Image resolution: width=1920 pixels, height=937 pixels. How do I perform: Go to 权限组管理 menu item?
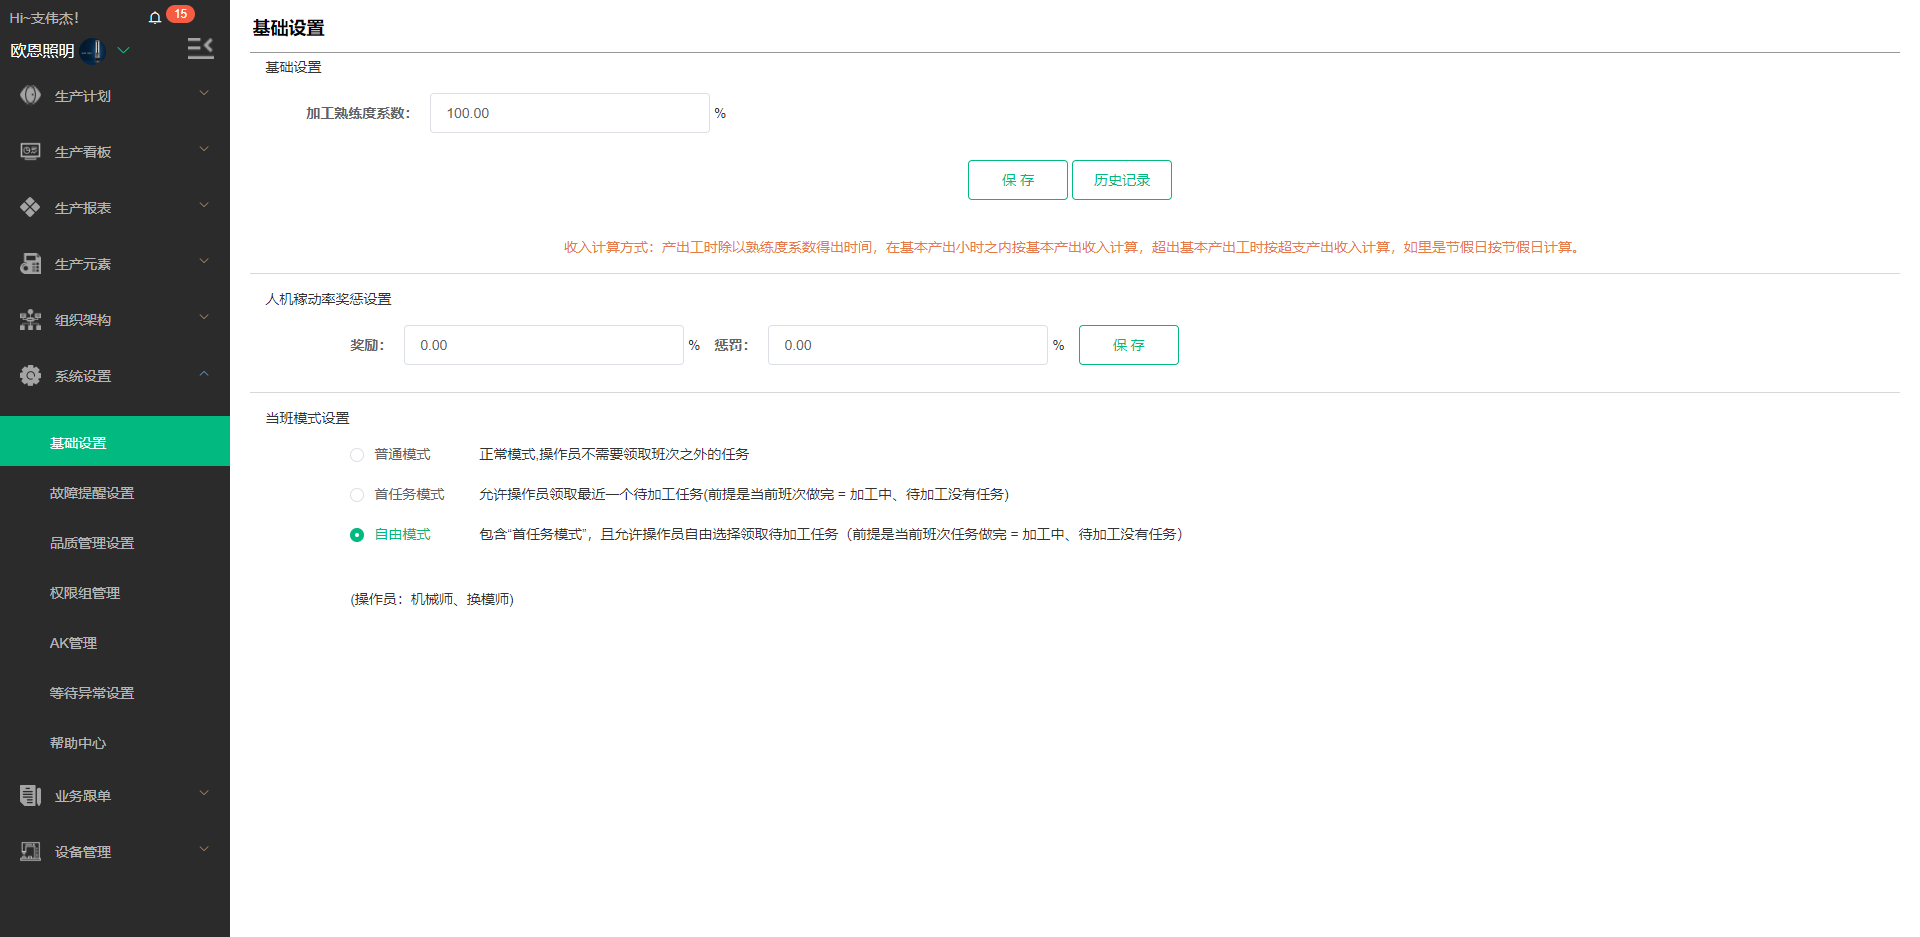(85, 593)
